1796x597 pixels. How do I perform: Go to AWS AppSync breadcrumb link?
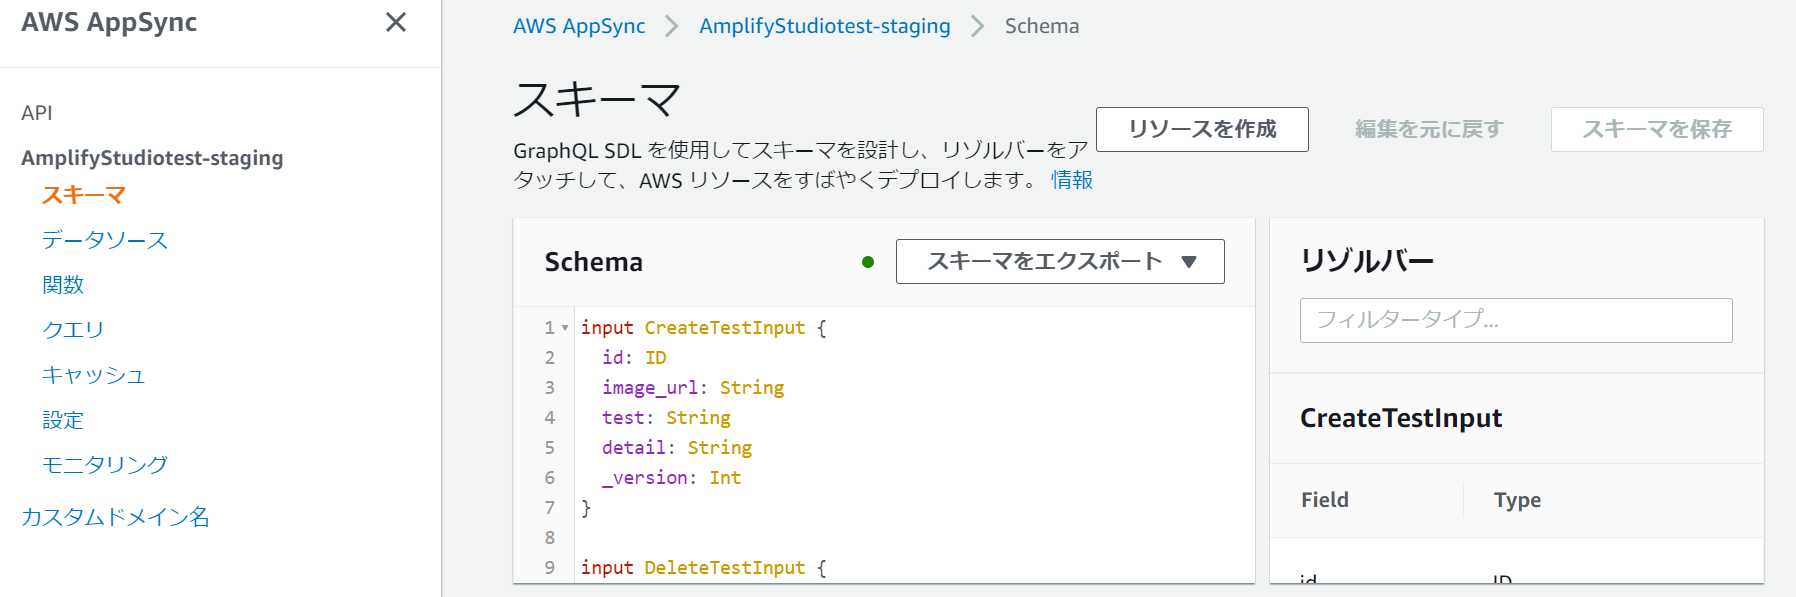coord(579,26)
